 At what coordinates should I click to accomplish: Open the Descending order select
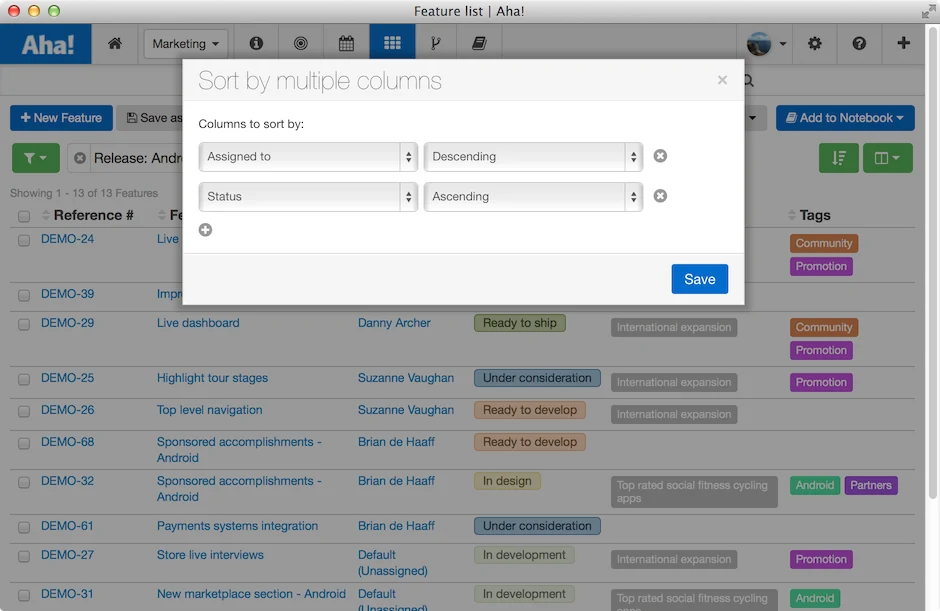[x=533, y=156]
